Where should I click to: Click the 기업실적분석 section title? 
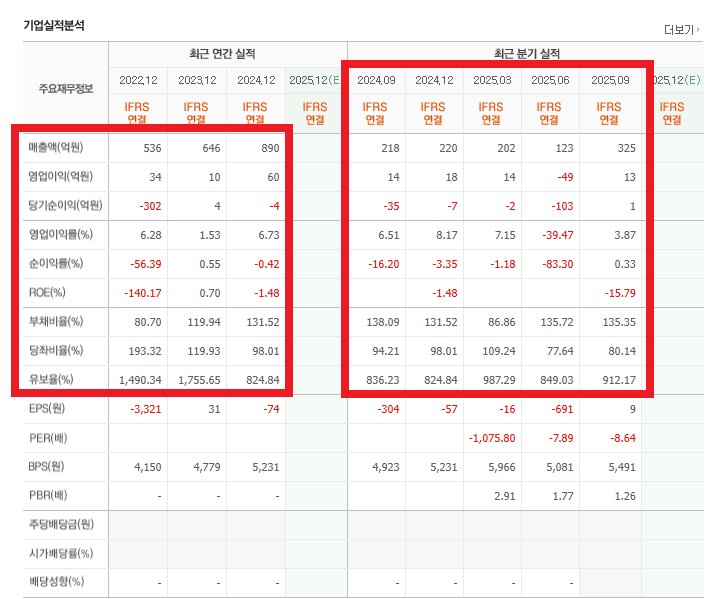54,25
